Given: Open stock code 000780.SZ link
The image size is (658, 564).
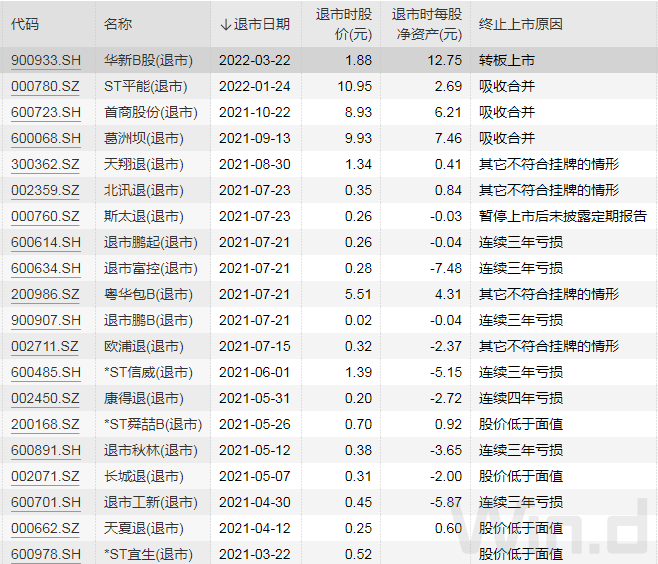Looking at the screenshot, I should pyautogui.click(x=45, y=86).
